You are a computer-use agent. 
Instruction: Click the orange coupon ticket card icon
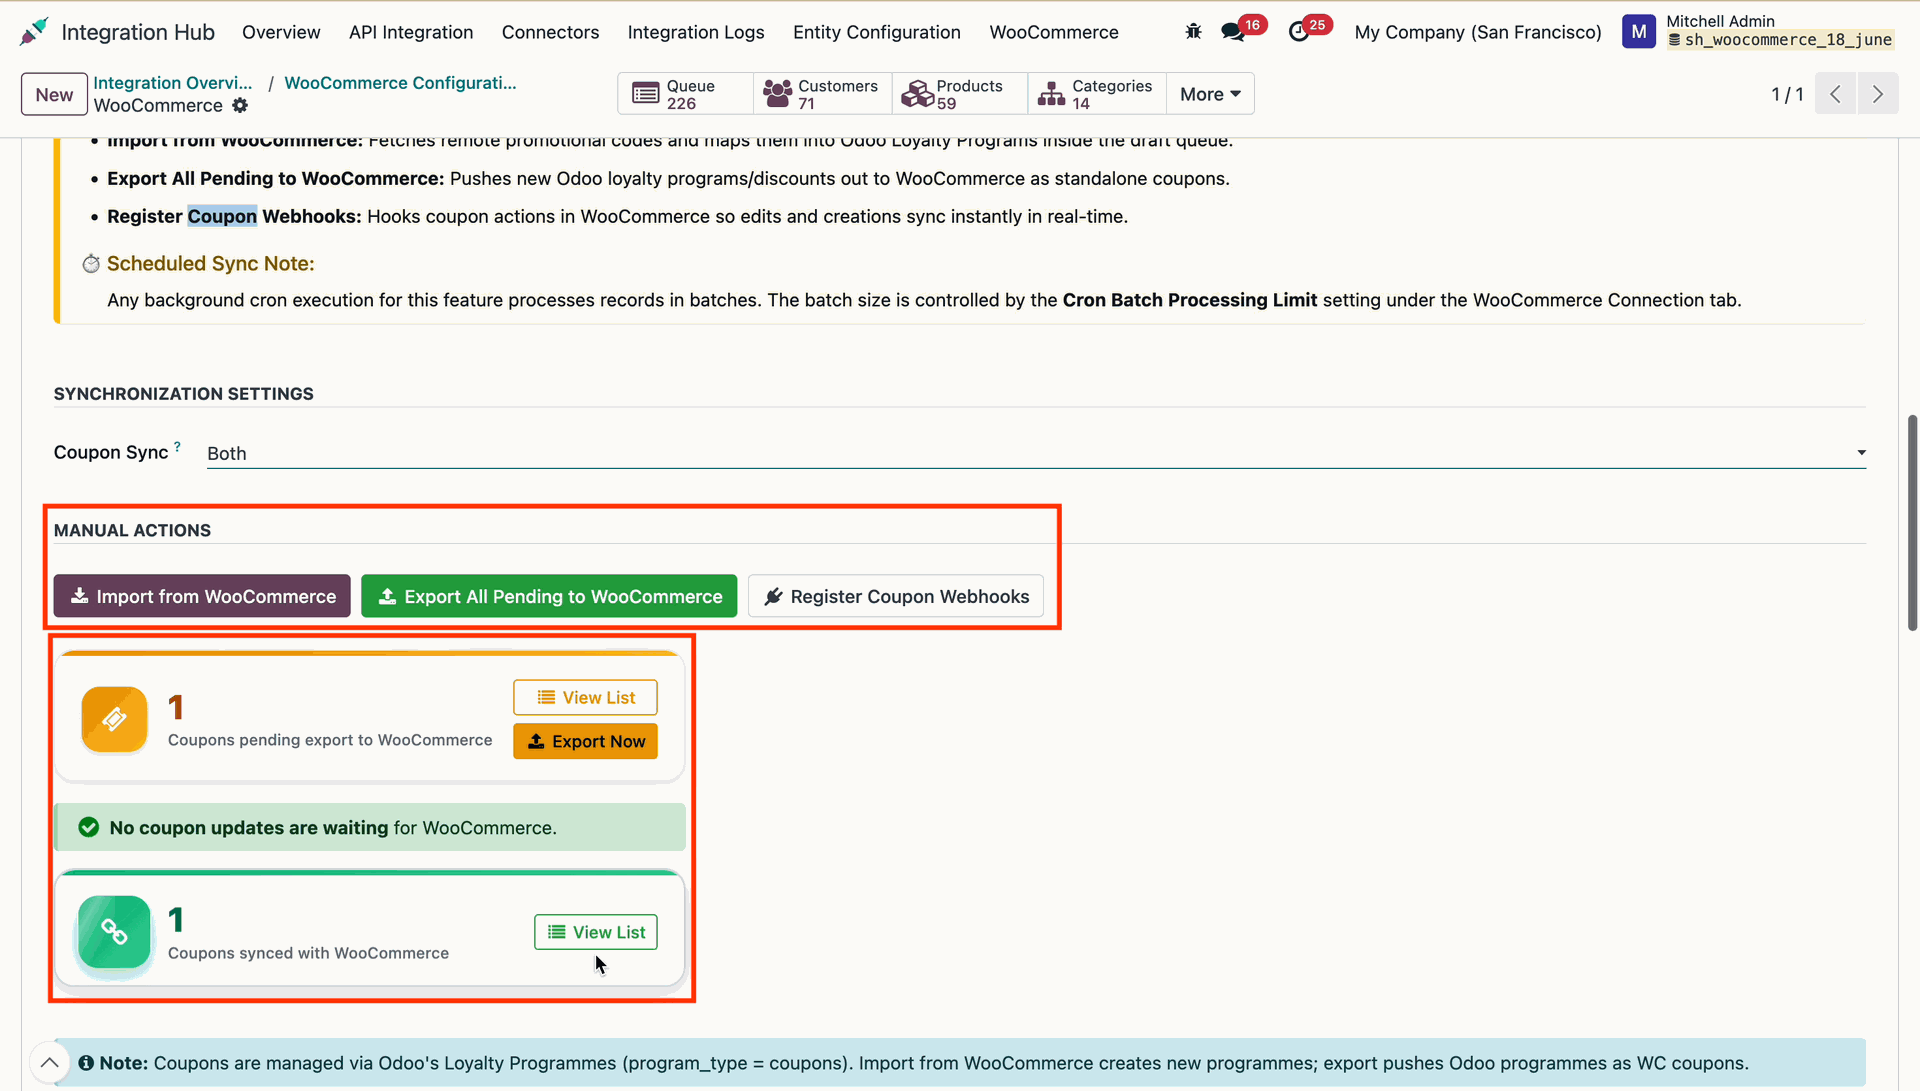tap(114, 719)
